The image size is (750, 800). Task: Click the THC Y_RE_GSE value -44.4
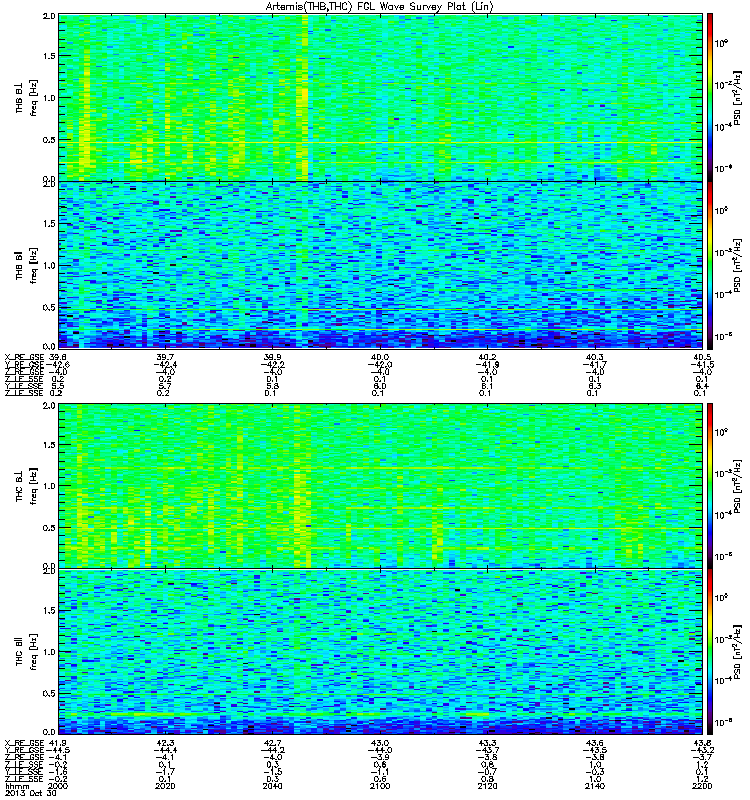pyautogui.click(x=165, y=750)
